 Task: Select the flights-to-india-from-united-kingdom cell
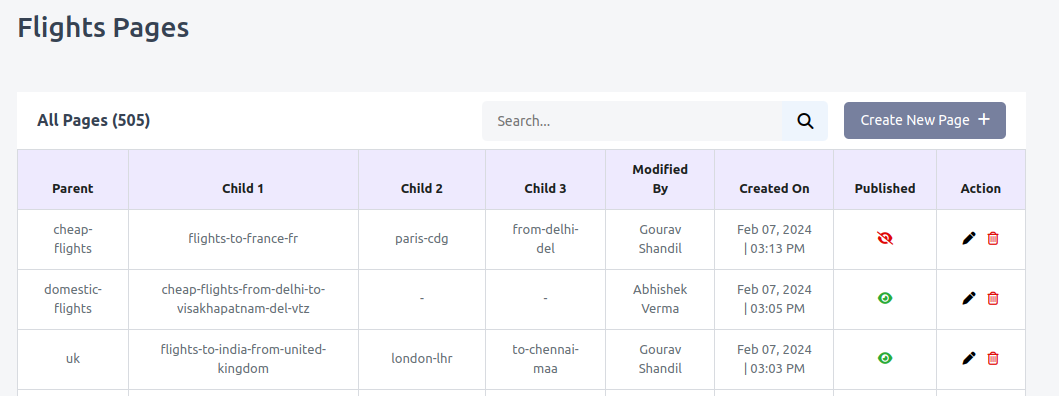coord(243,360)
